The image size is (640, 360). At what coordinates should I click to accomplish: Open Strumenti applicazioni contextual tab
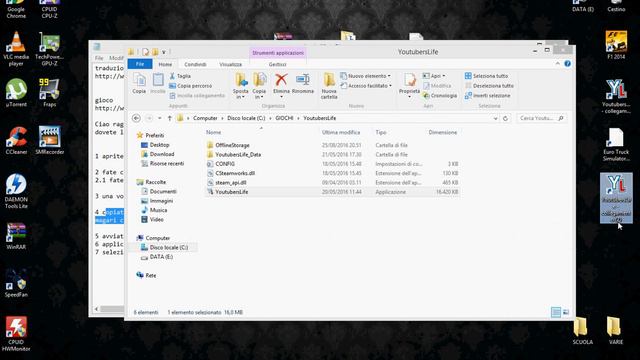[x=278, y=53]
